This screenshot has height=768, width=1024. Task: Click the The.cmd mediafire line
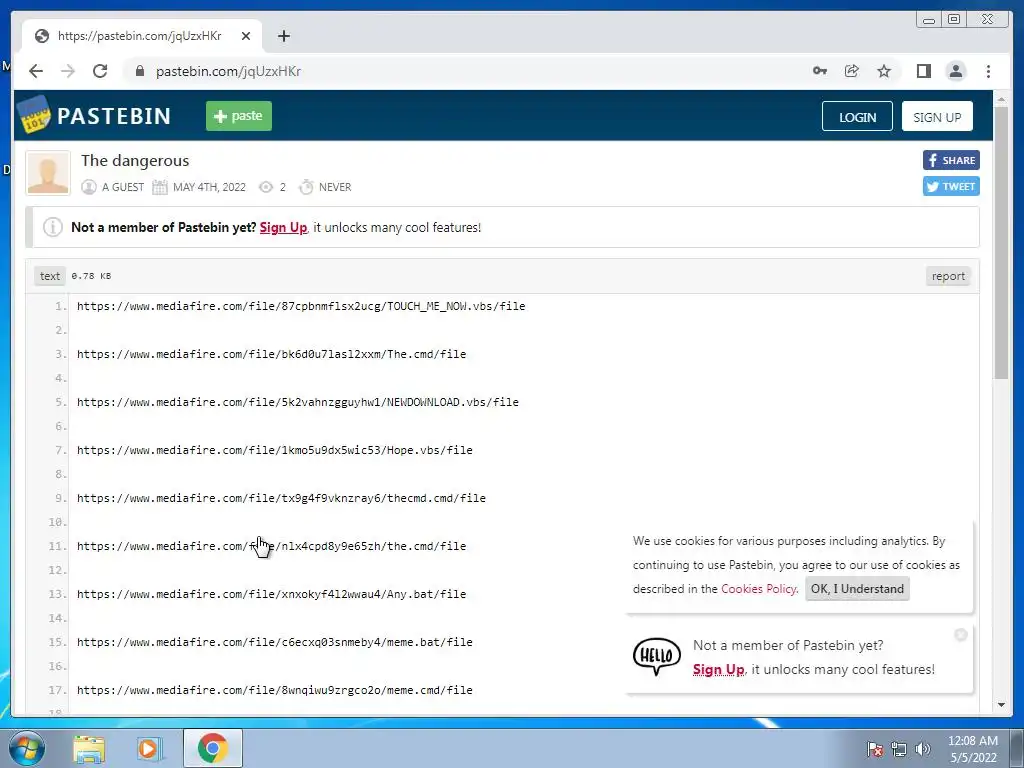point(272,354)
